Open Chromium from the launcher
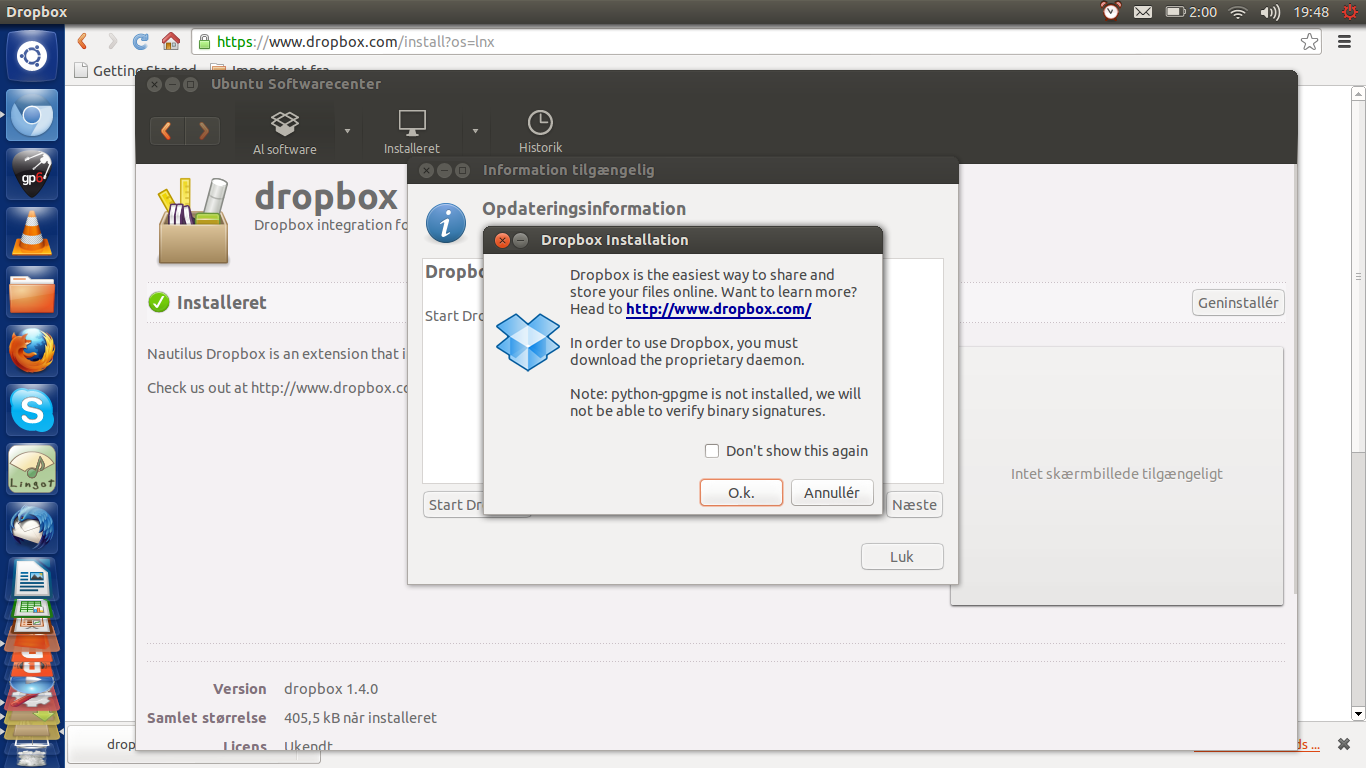The image size is (1366, 768). (32, 115)
